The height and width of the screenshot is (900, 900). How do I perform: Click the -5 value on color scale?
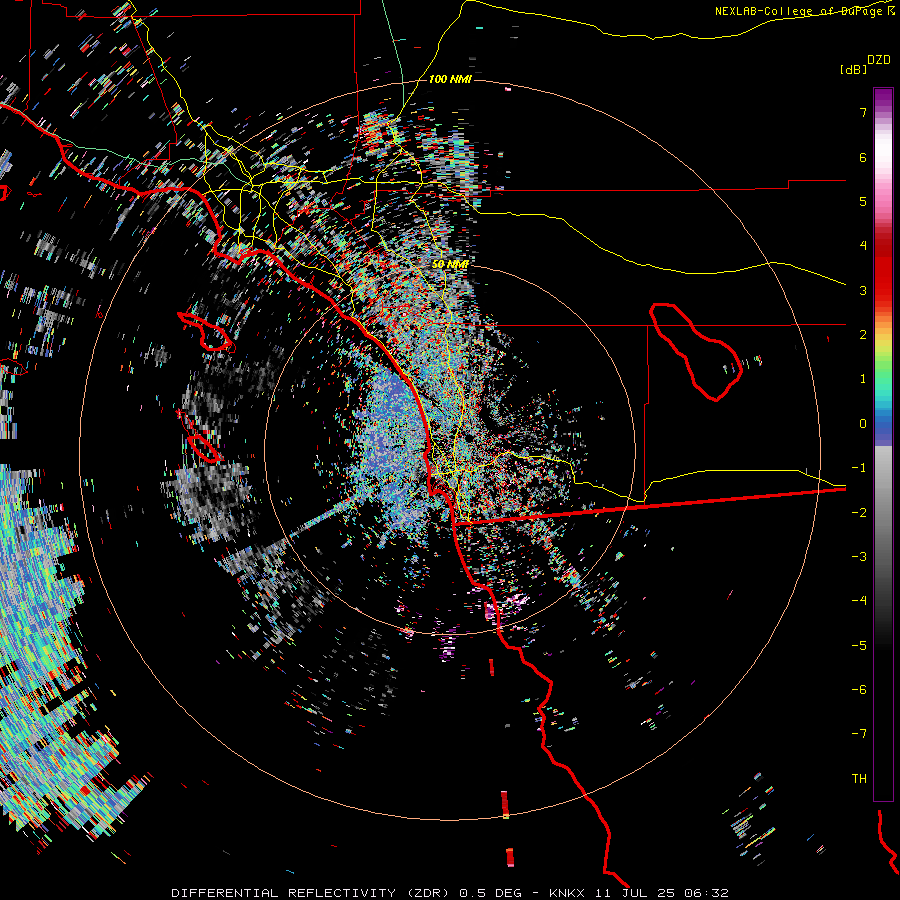click(859, 646)
